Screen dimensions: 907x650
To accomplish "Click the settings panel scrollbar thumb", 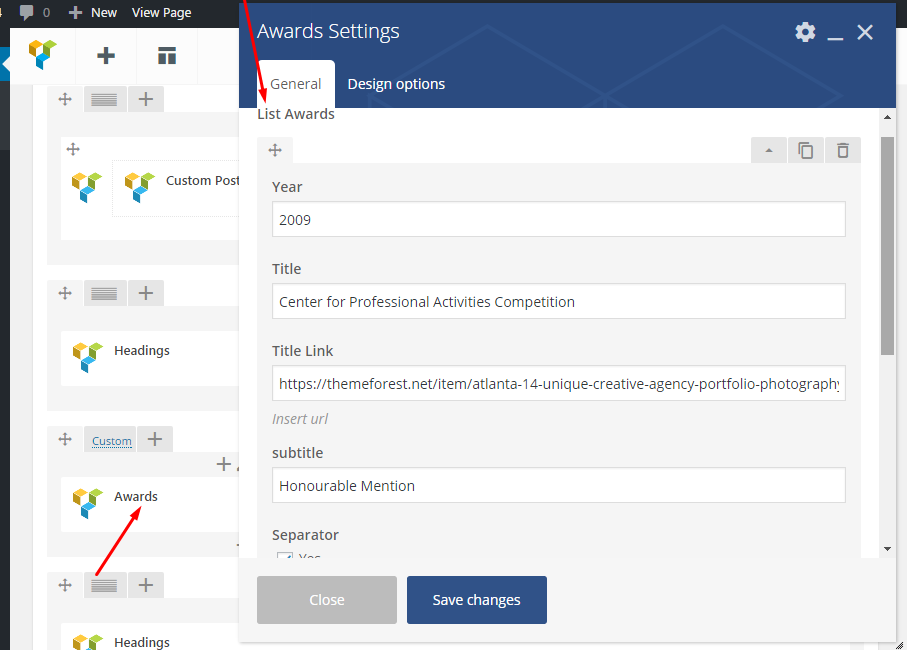I will coord(887,246).
